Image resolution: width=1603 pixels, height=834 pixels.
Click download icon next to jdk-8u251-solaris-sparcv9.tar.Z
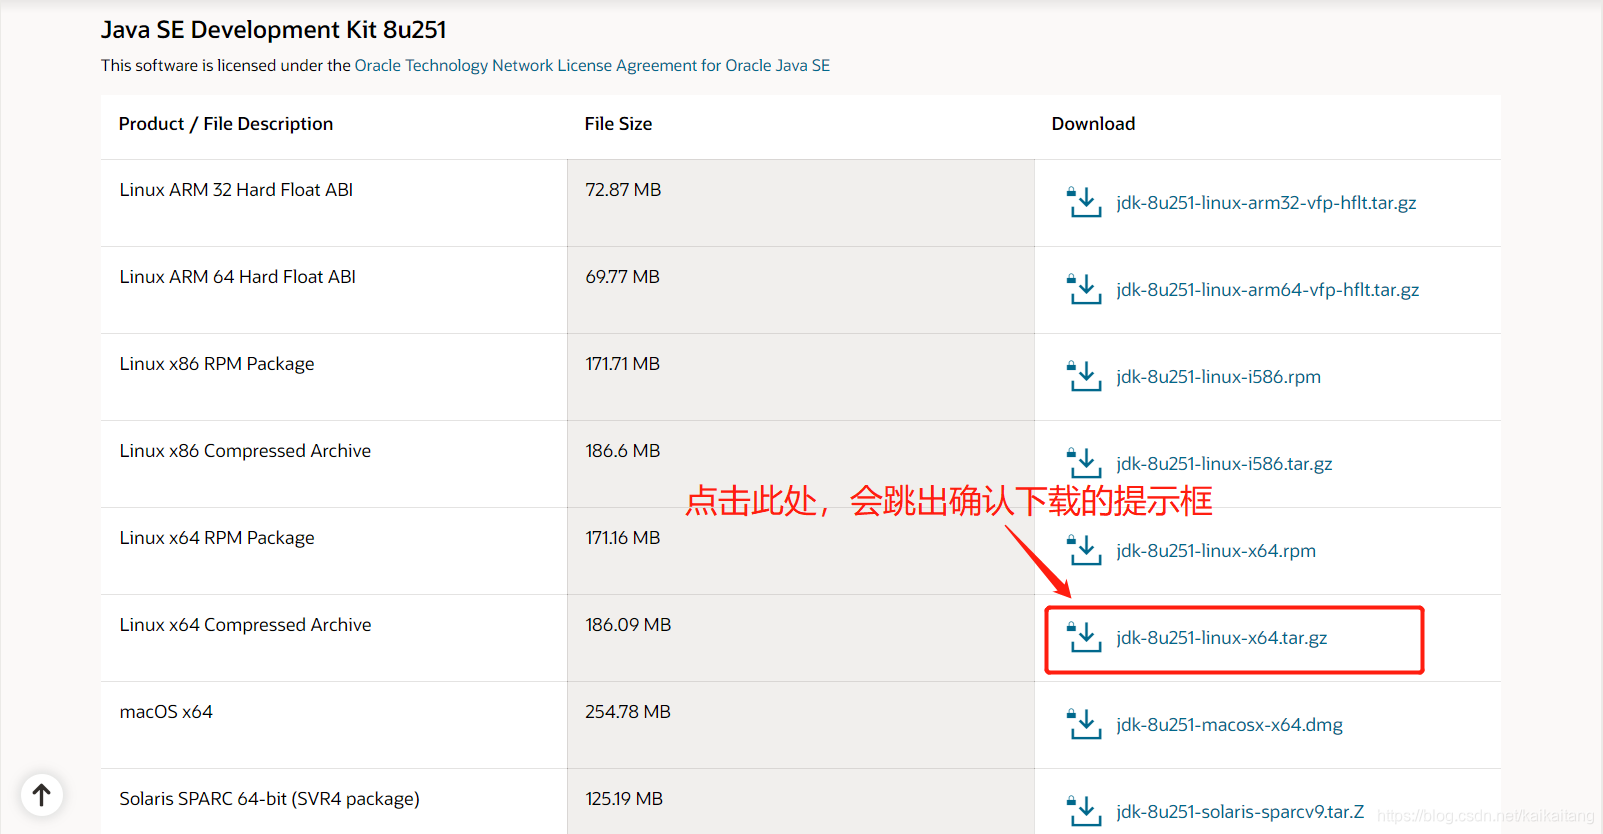(1084, 811)
